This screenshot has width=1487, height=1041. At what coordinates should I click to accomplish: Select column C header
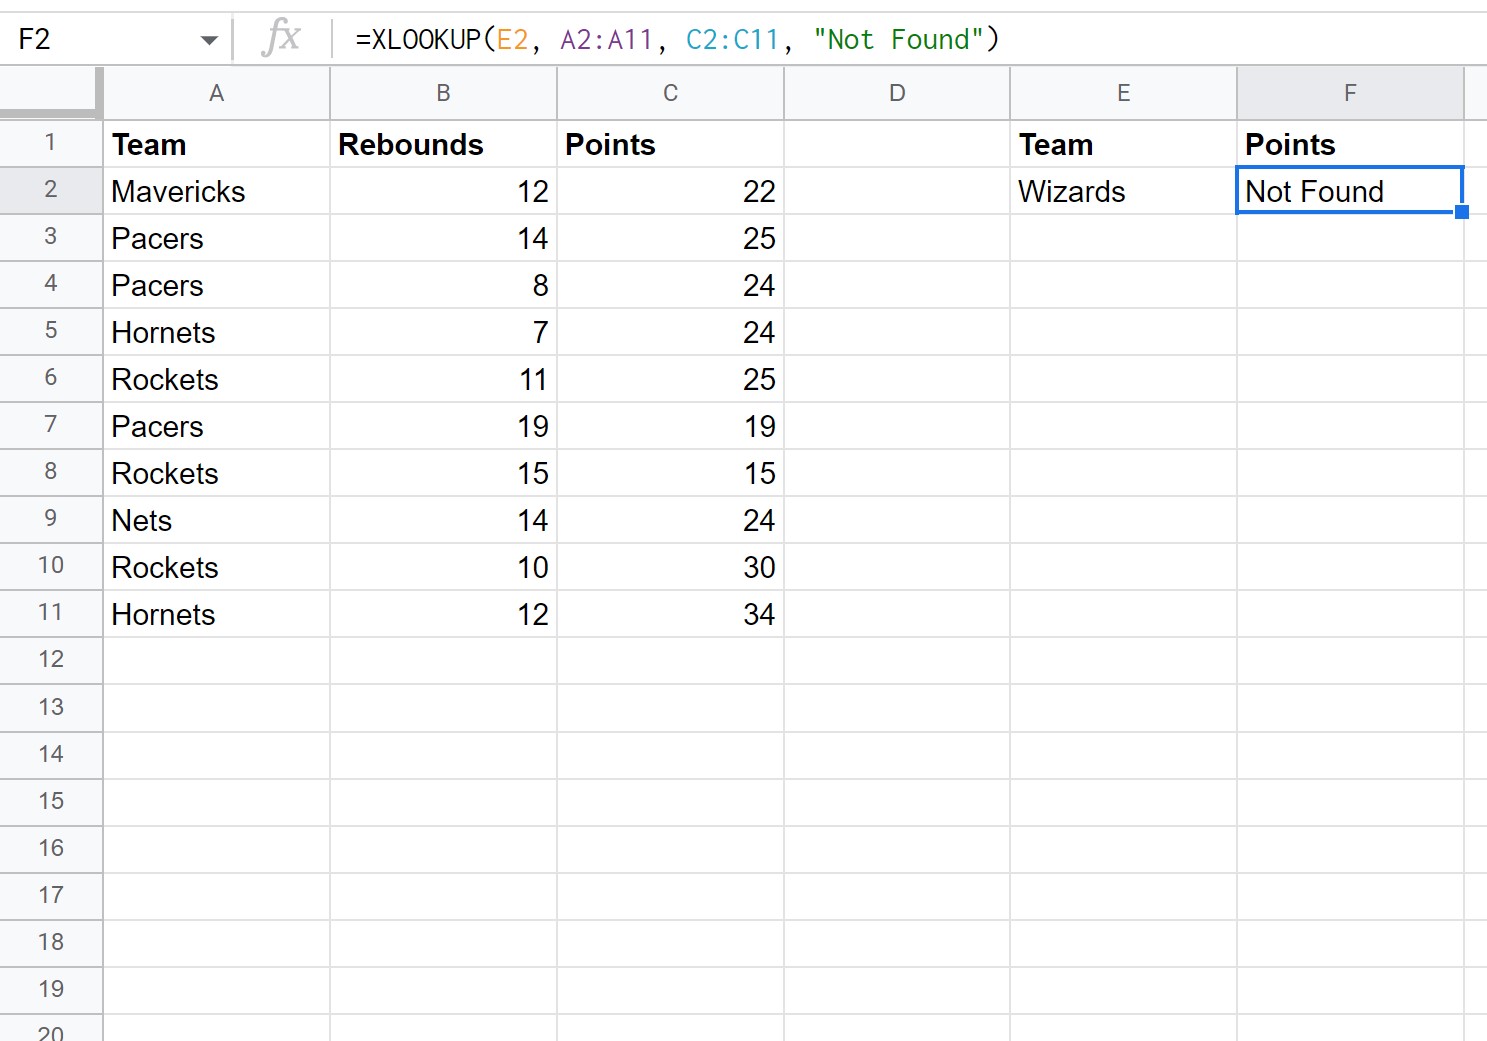671,93
